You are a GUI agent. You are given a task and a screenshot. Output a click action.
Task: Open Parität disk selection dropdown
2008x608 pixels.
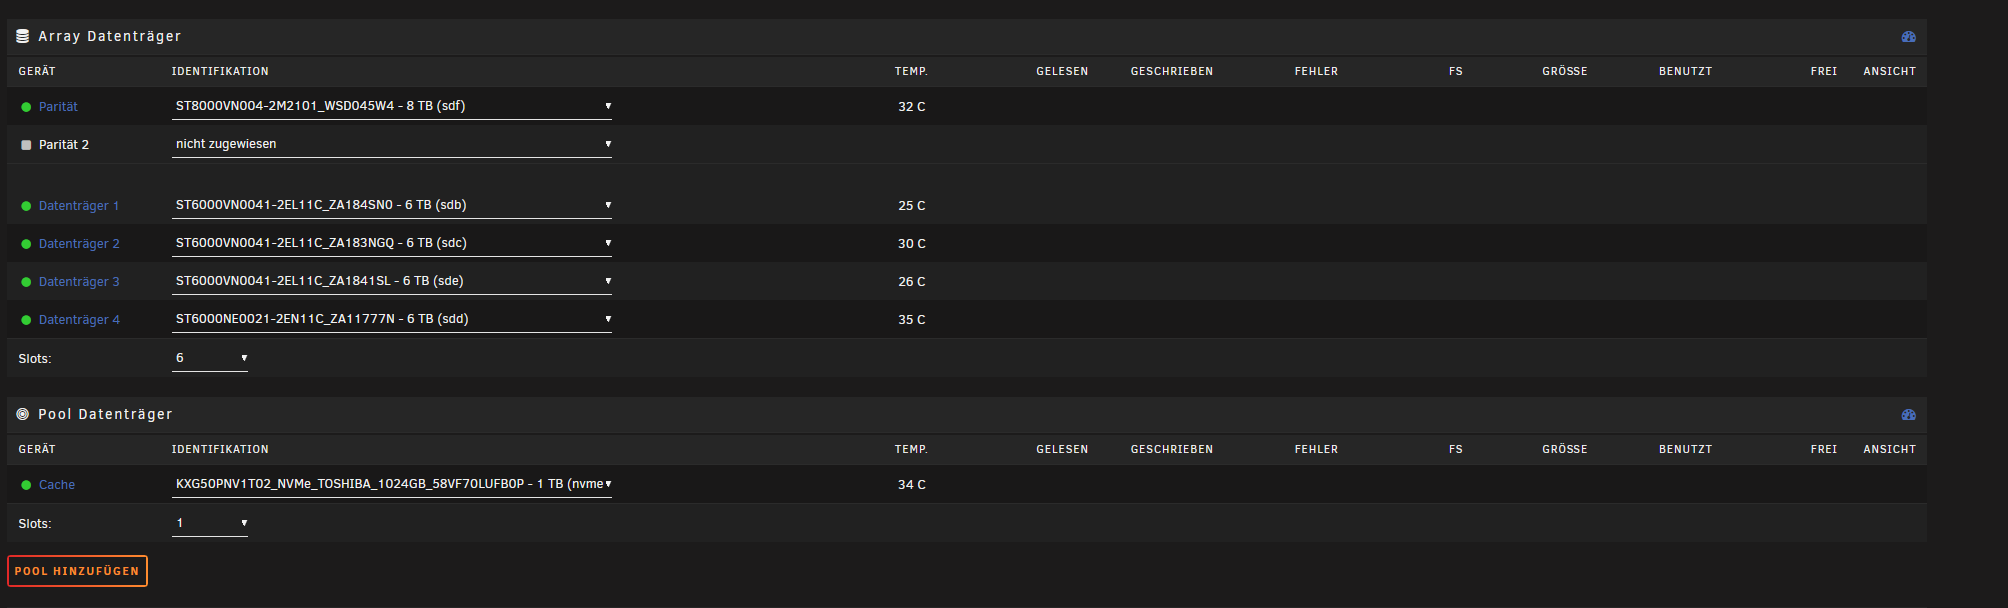click(x=392, y=106)
